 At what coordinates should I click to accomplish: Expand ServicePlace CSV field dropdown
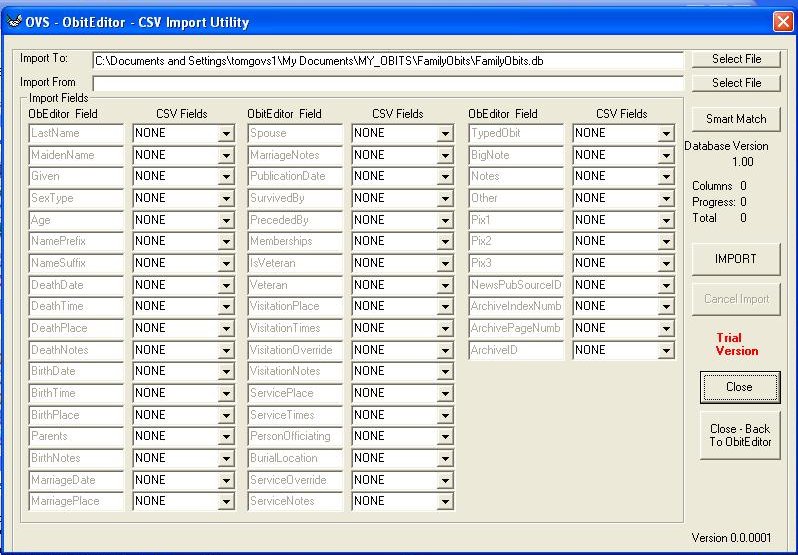pyautogui.click(x=445, y=394)
